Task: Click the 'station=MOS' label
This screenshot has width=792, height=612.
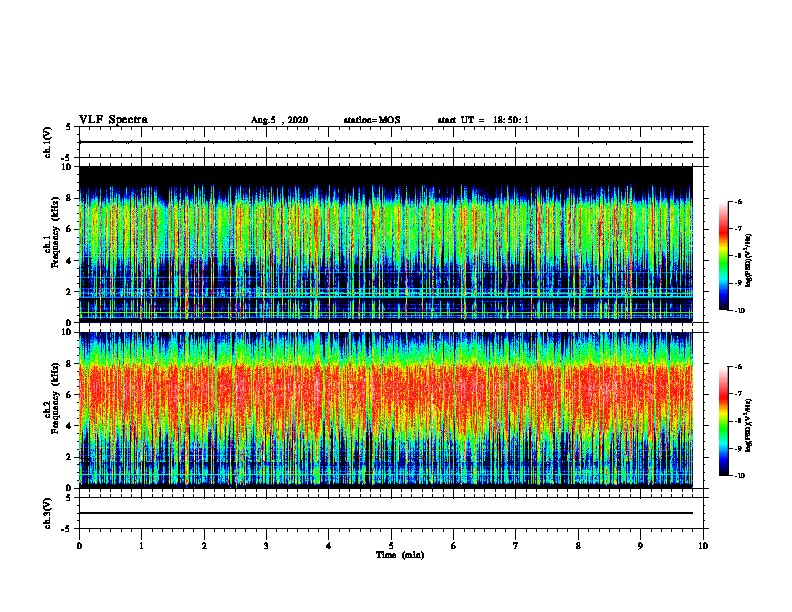Action: pyautogui.click(x=372, y=120)
